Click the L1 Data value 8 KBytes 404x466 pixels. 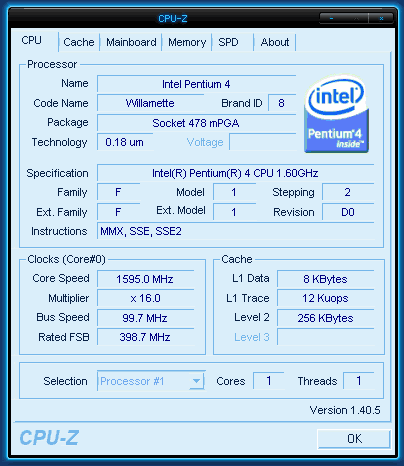pyautogui.click(x=325, y=279)
